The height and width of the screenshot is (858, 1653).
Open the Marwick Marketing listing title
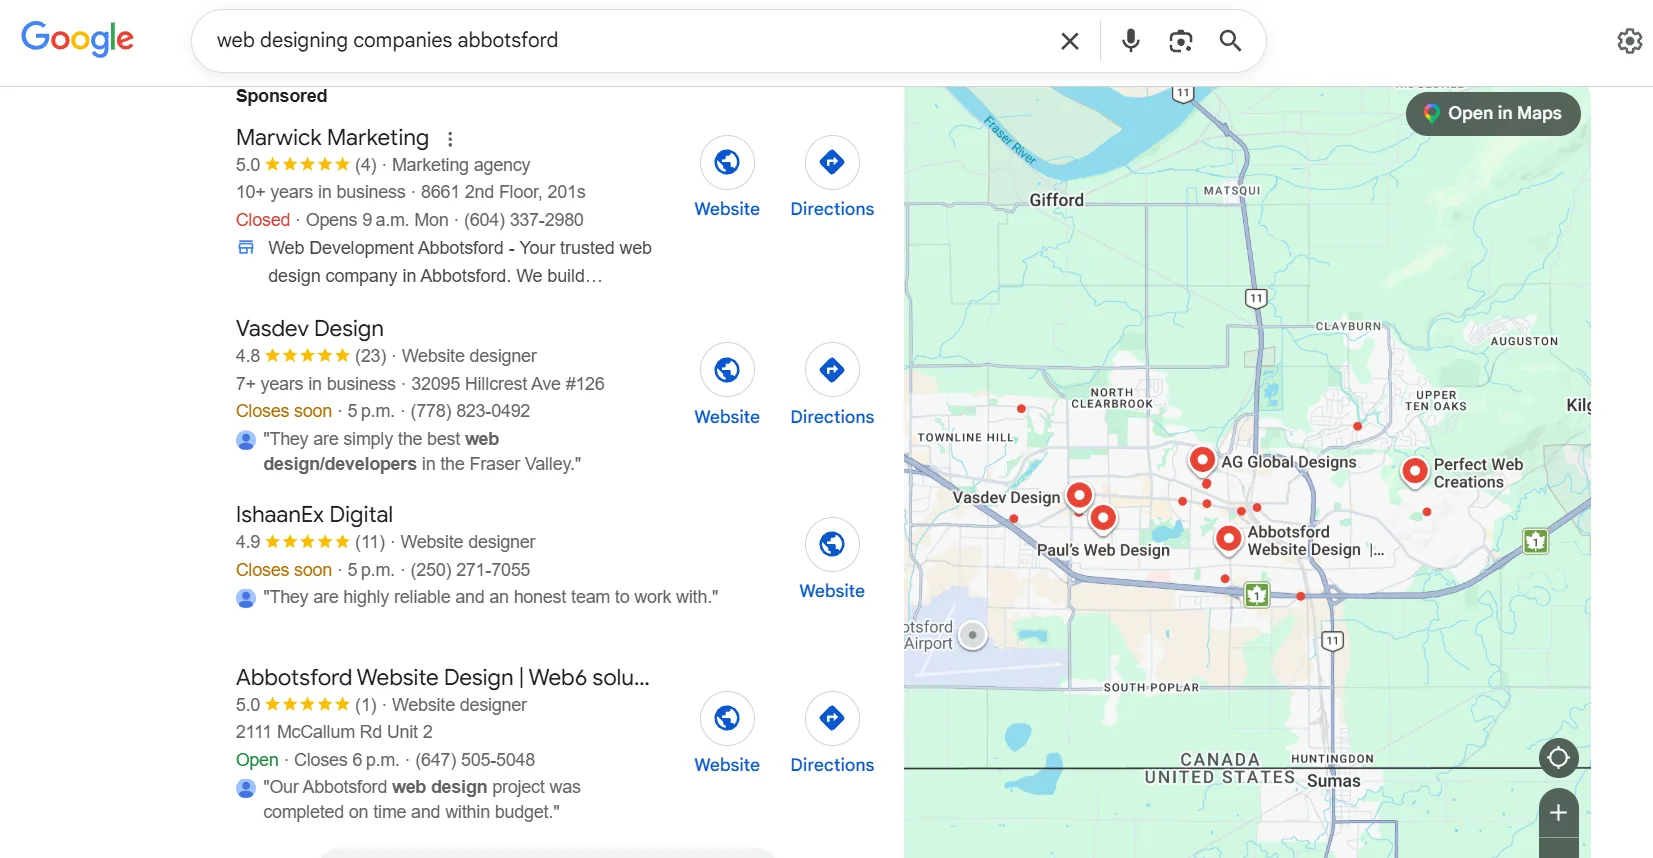click(332, 138)
